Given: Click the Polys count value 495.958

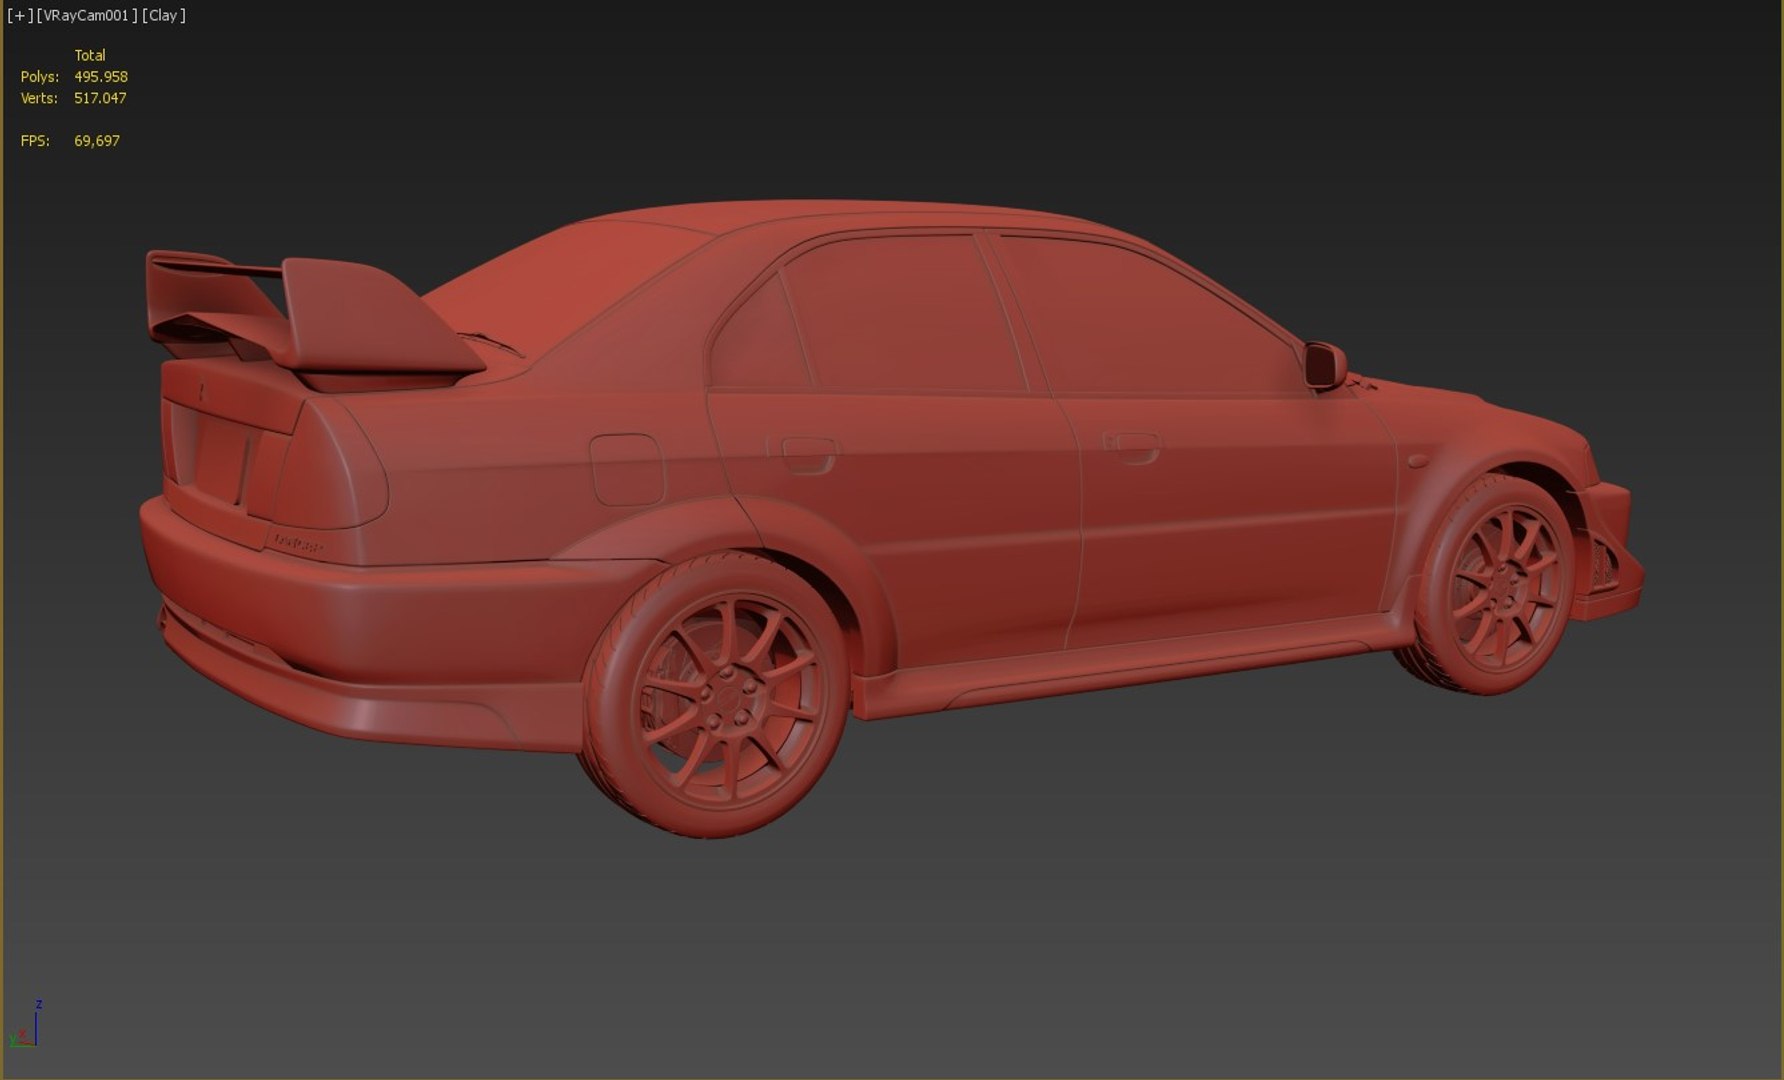Looking at the screenshot, I should (101, 77).
